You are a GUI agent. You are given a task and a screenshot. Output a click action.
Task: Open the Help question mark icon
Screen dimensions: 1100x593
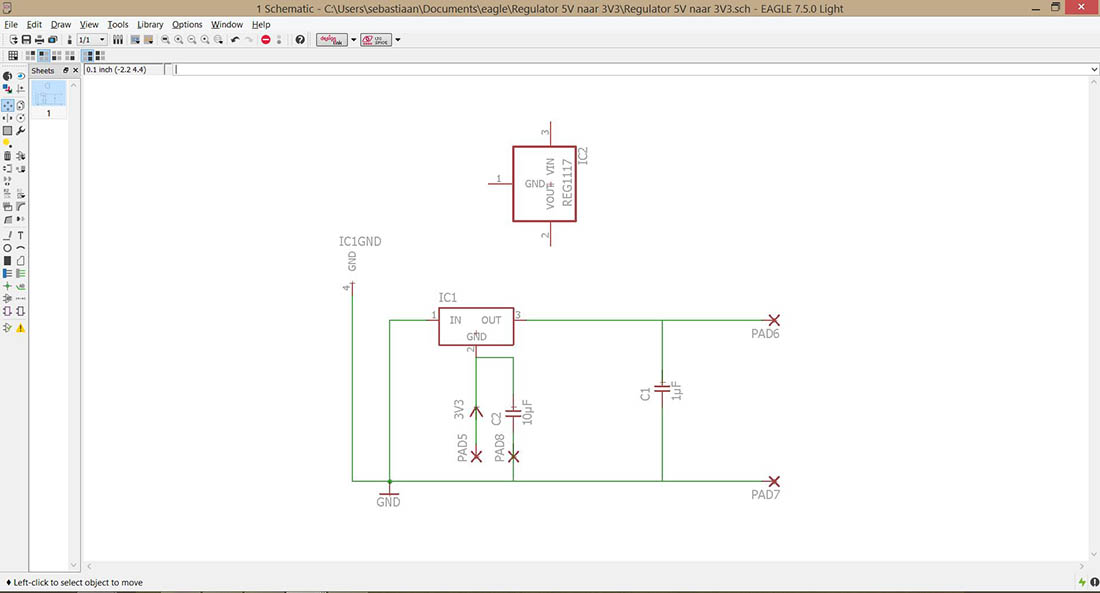pos(300,40)
